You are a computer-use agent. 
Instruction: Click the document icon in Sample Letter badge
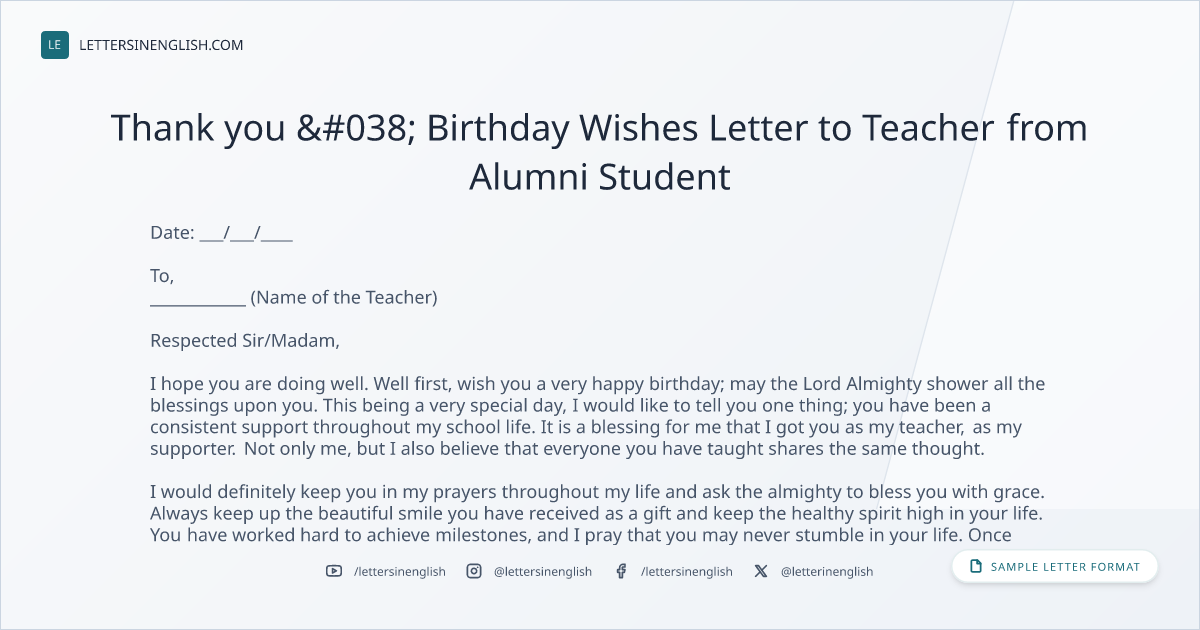976,567
